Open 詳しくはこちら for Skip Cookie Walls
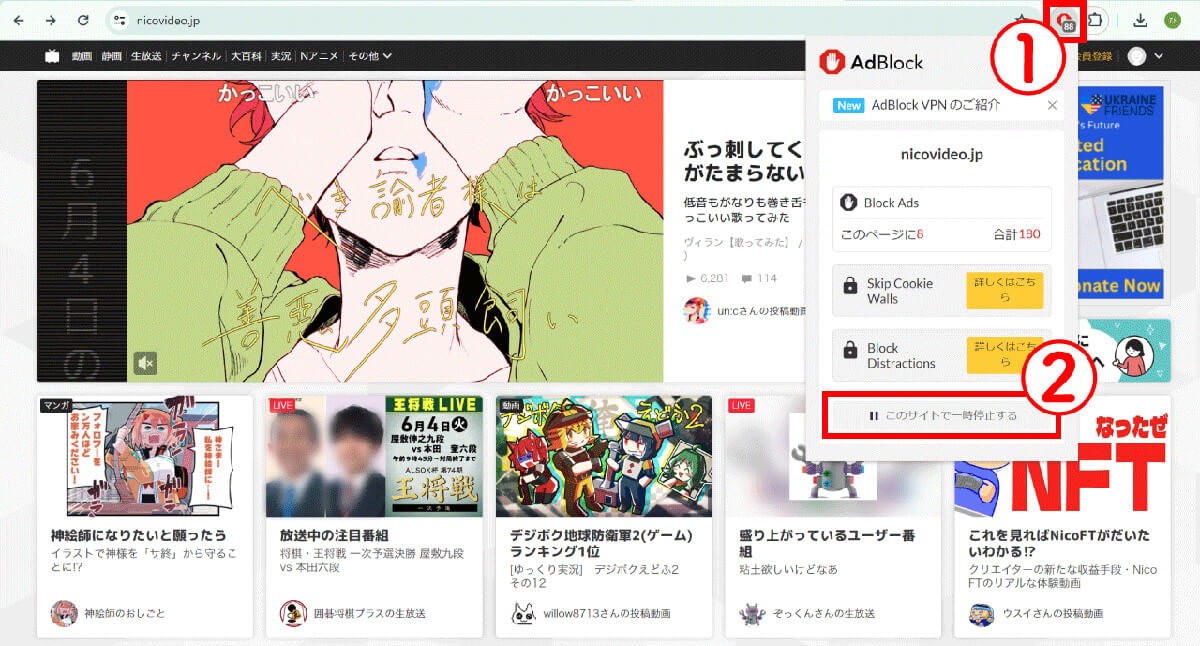 (x=1004, y=290)
